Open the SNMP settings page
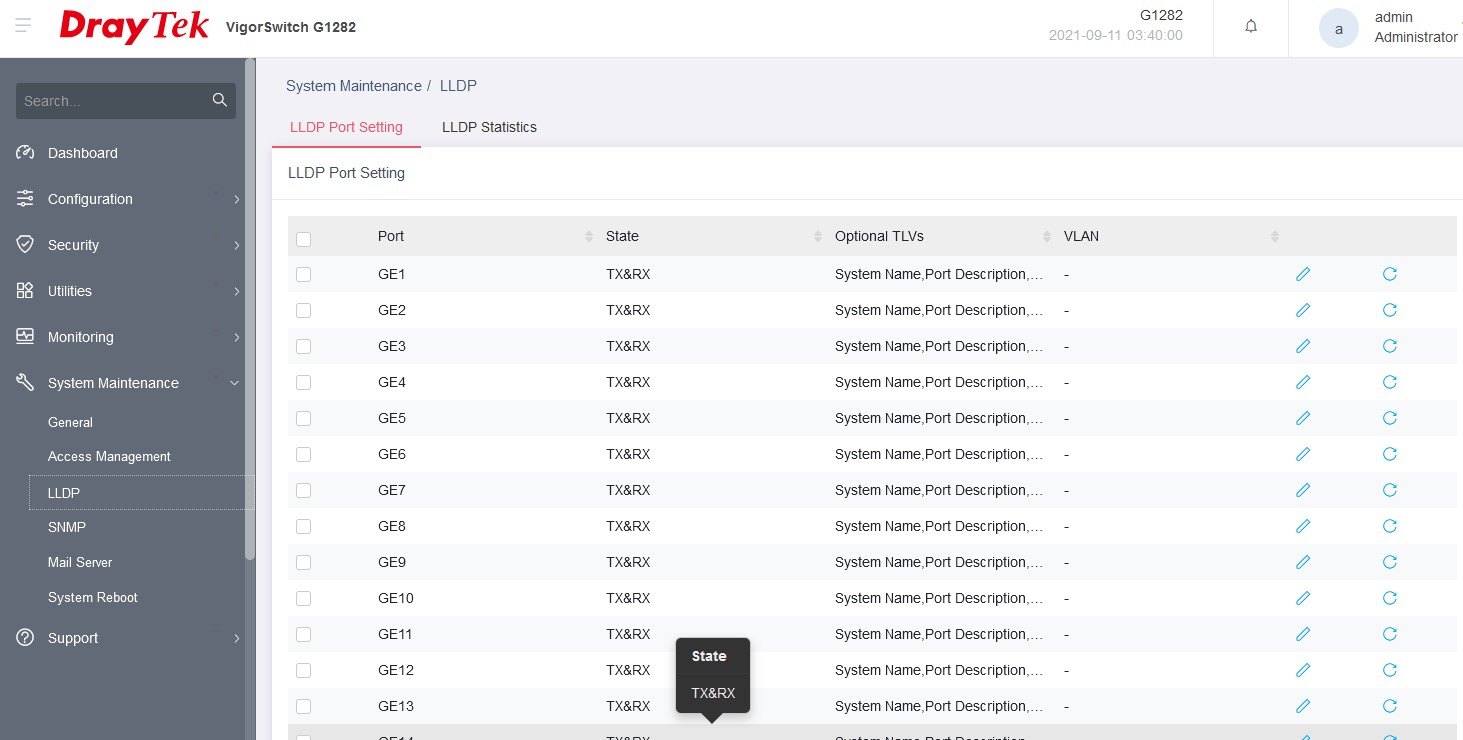The height and width of the screenshot is (740, 1463). click(67, 527)
